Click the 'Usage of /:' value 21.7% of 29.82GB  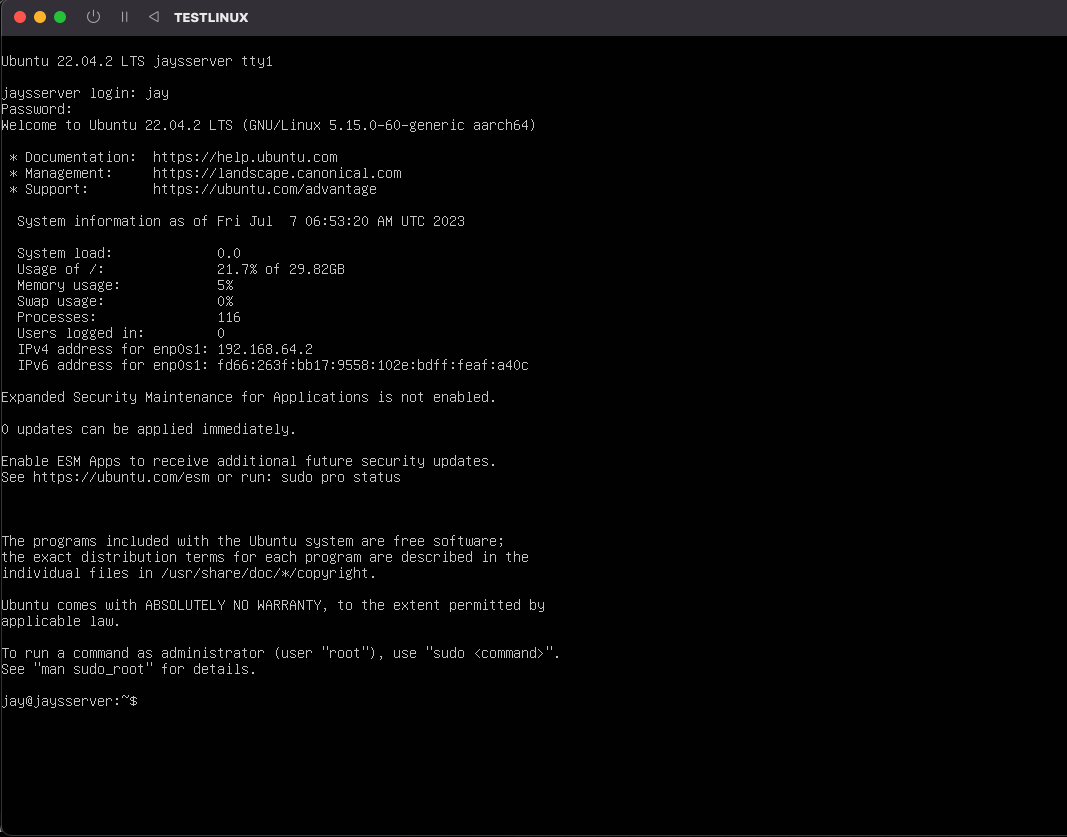[x=281, y=269]
